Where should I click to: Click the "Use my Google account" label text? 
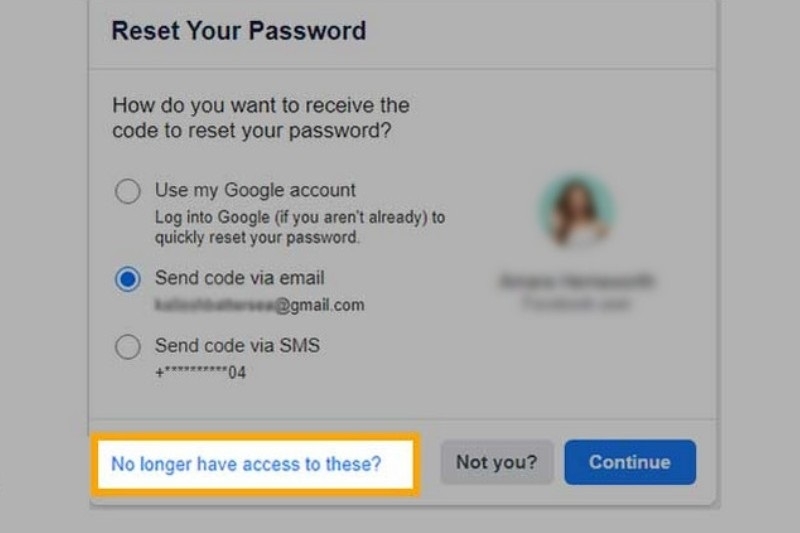(x=255, y=190)
